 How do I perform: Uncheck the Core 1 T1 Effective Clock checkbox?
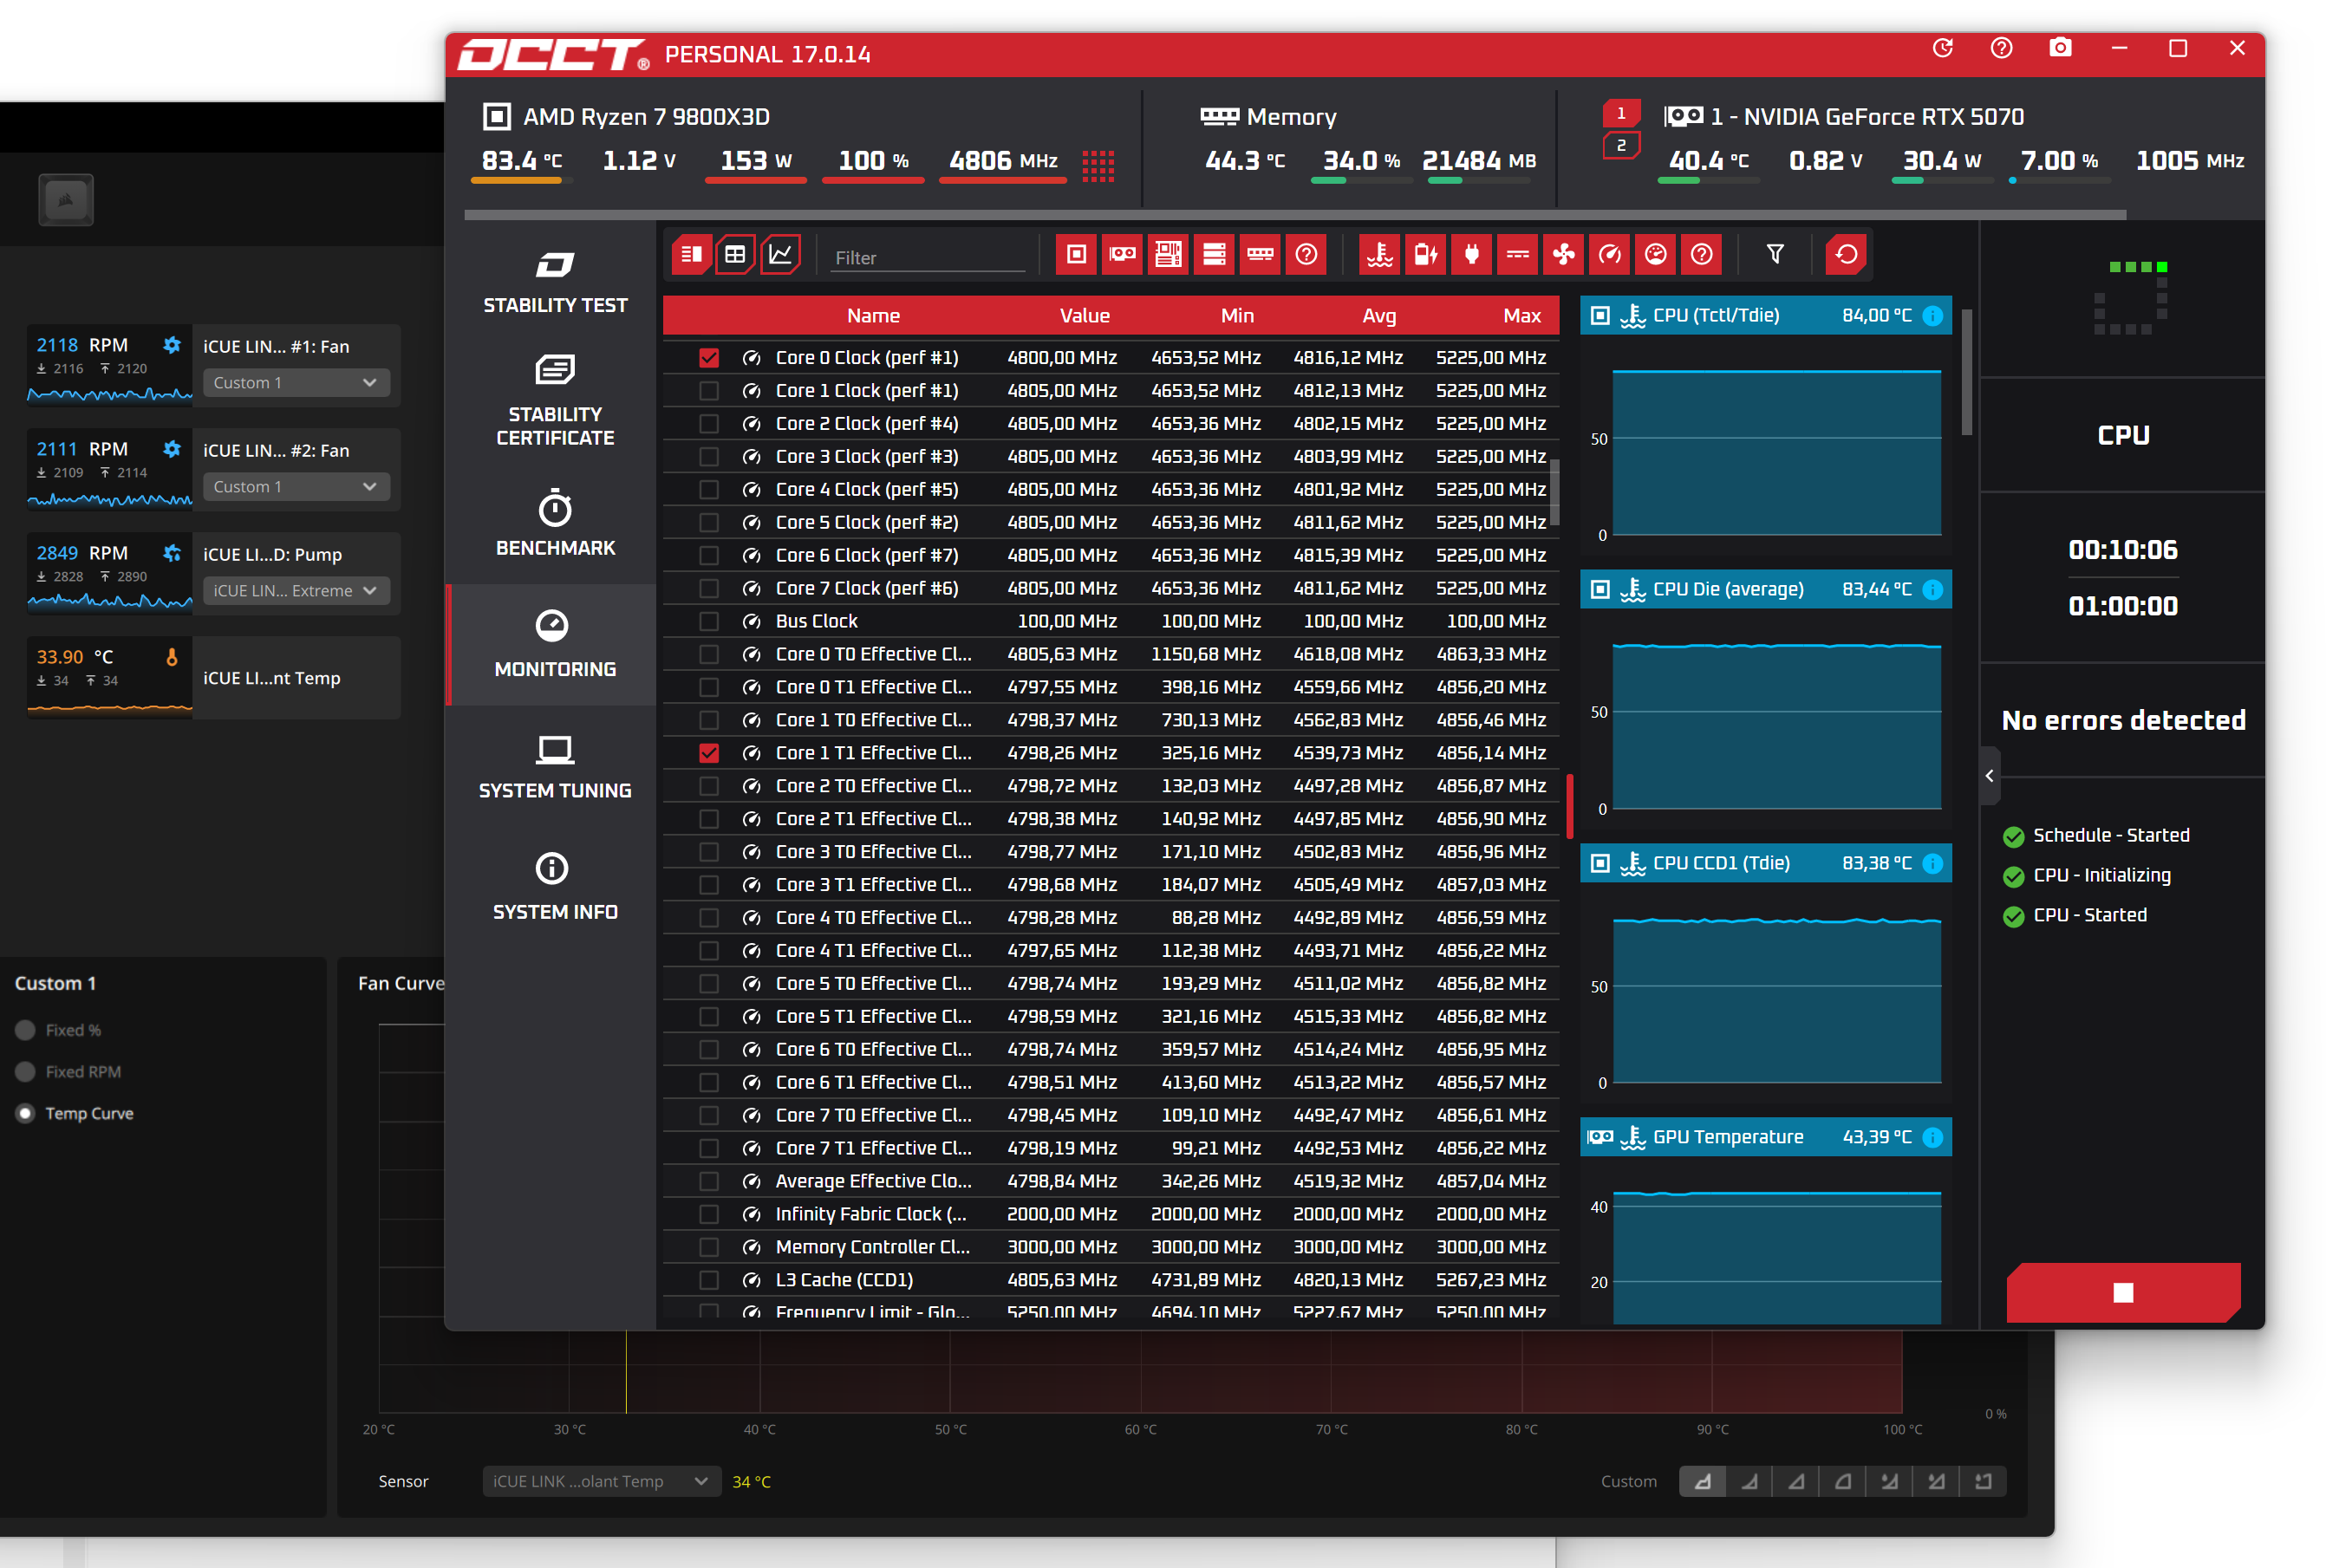pos(709,753)
